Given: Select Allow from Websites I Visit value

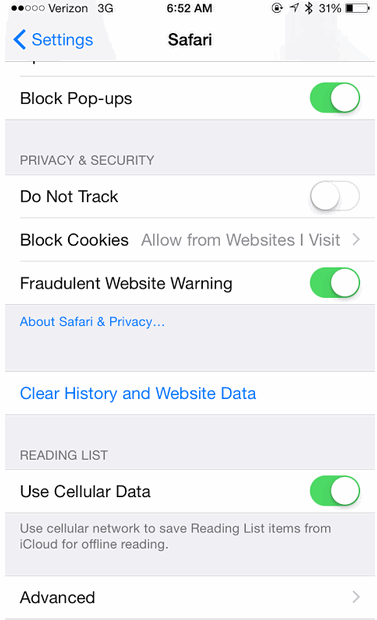Looking at the screenshot, I should click(x=241, y=240).
